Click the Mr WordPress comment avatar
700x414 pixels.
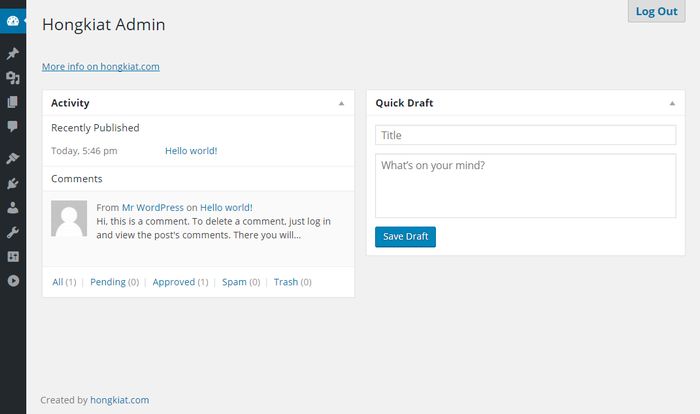tap(69, 218)
